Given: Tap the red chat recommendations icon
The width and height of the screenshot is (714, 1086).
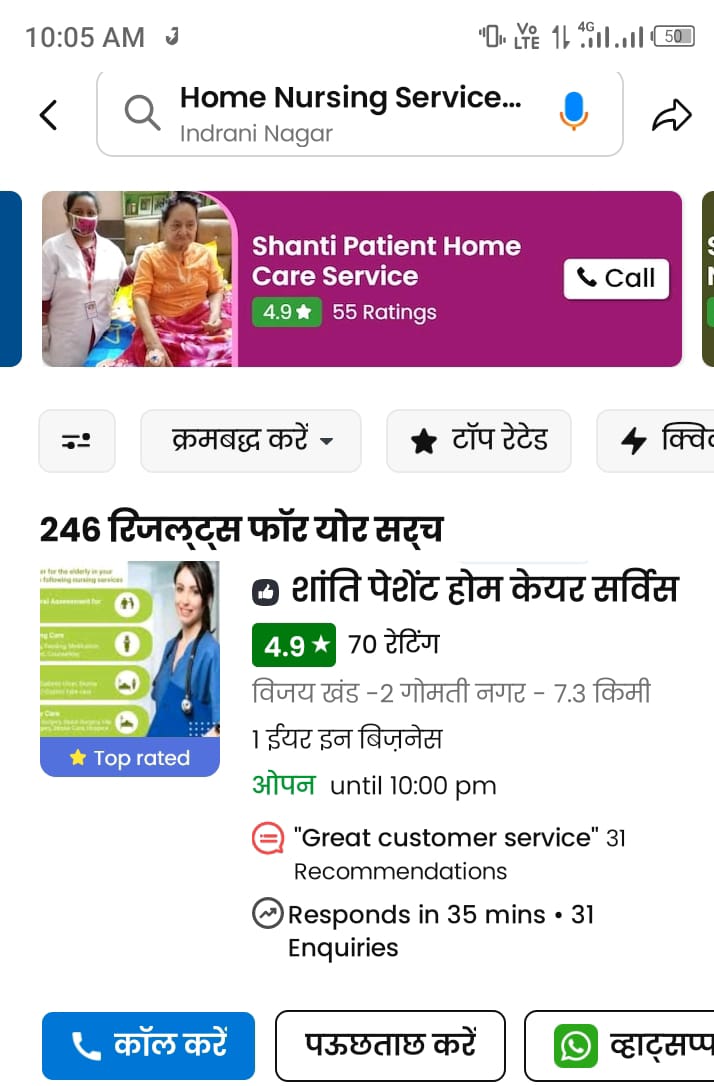Looking at the screenshot, I should click(267, 838).
